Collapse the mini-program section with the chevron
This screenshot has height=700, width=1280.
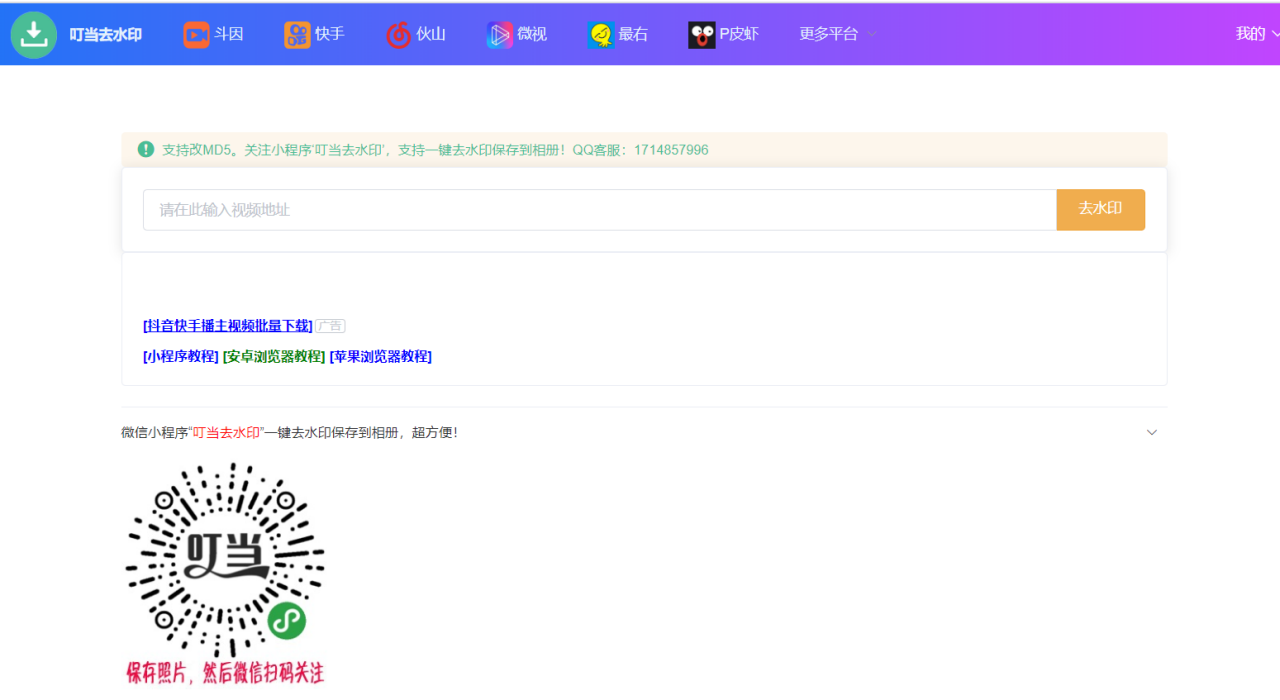pos(1152,432)
